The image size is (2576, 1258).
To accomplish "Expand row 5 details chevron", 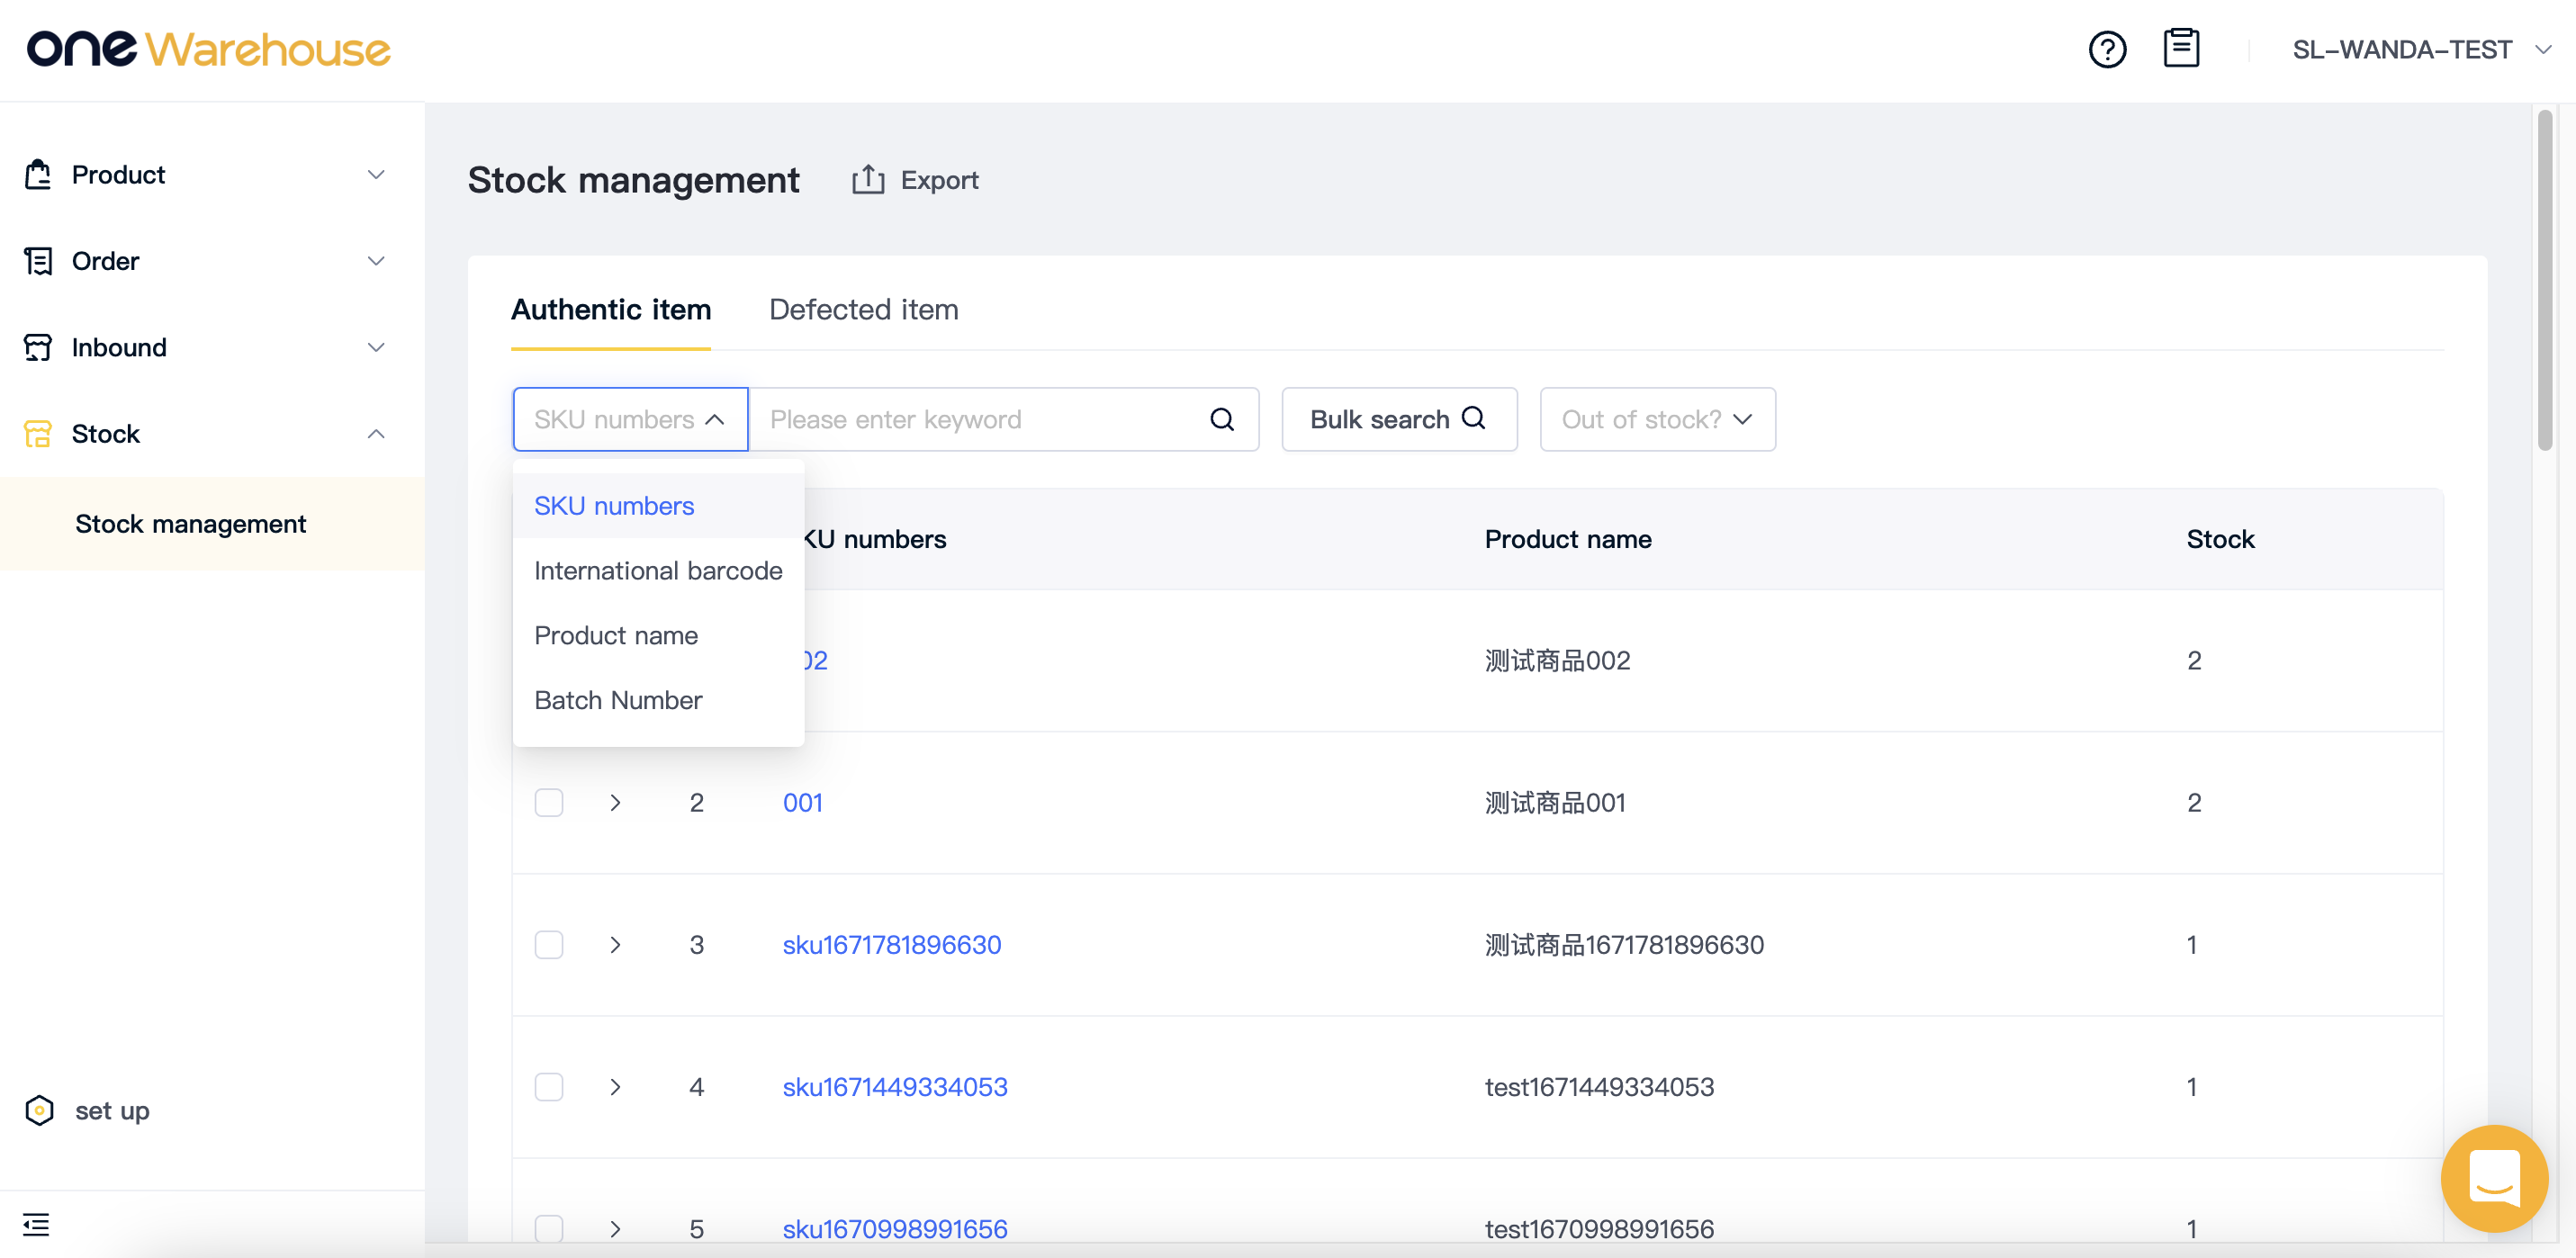I will tap(615, 1228).
